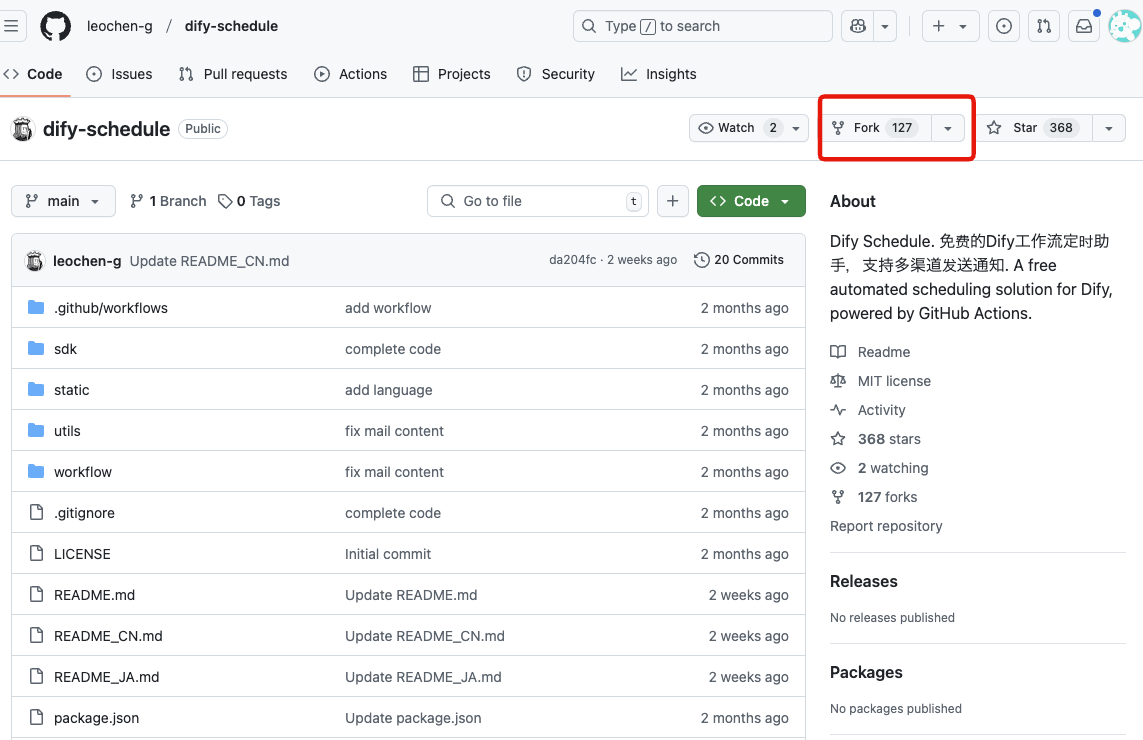View 368 stars stargazers list
1143x740 pixels.
point(875,439)
